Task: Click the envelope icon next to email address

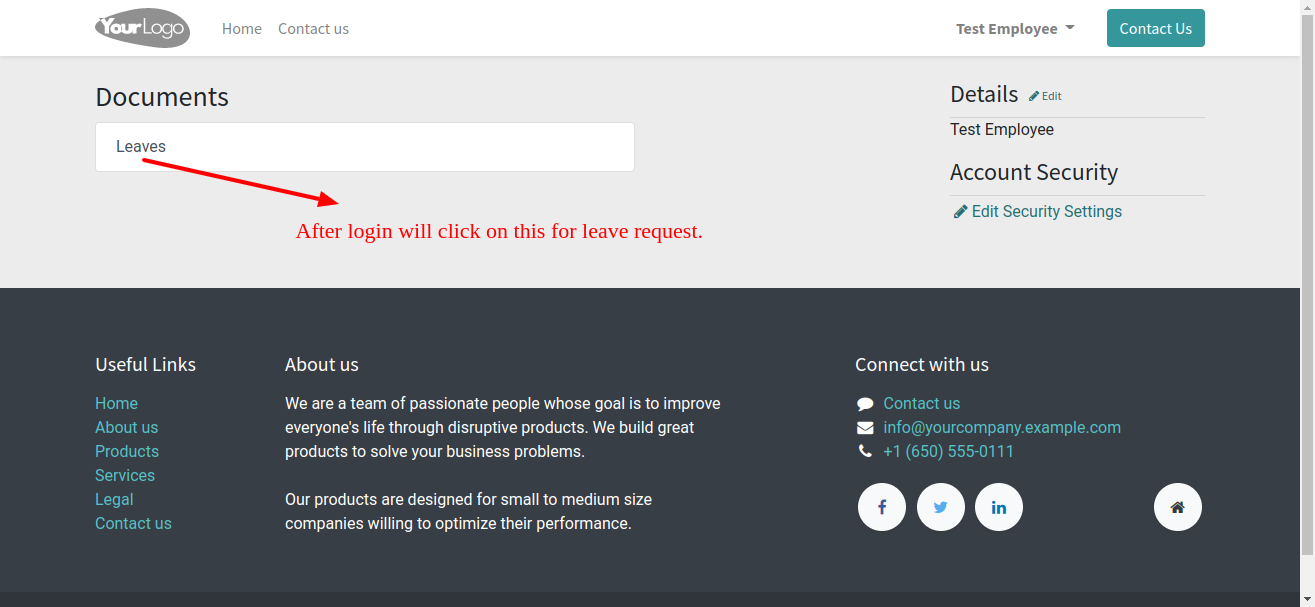Action: point(865,428)
